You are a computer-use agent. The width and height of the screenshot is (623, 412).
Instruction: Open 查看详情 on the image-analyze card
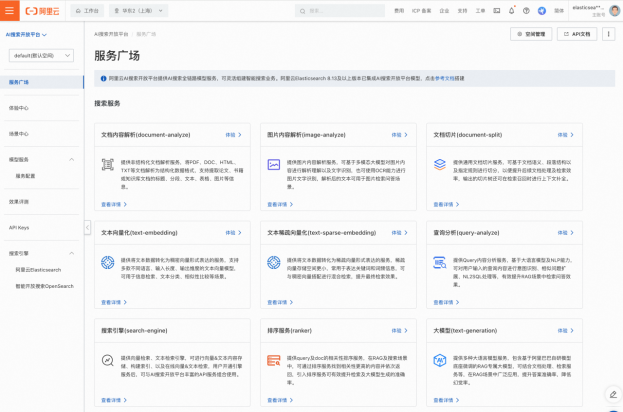(280, 205)
